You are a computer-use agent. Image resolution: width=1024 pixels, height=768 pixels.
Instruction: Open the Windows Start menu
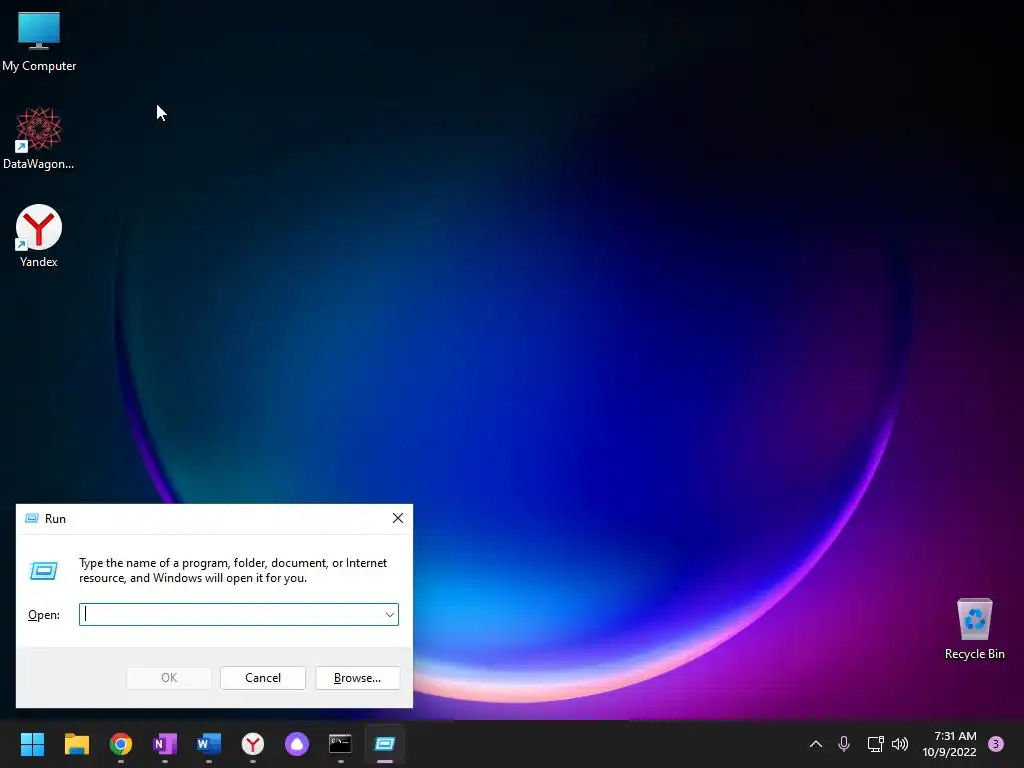32,744
